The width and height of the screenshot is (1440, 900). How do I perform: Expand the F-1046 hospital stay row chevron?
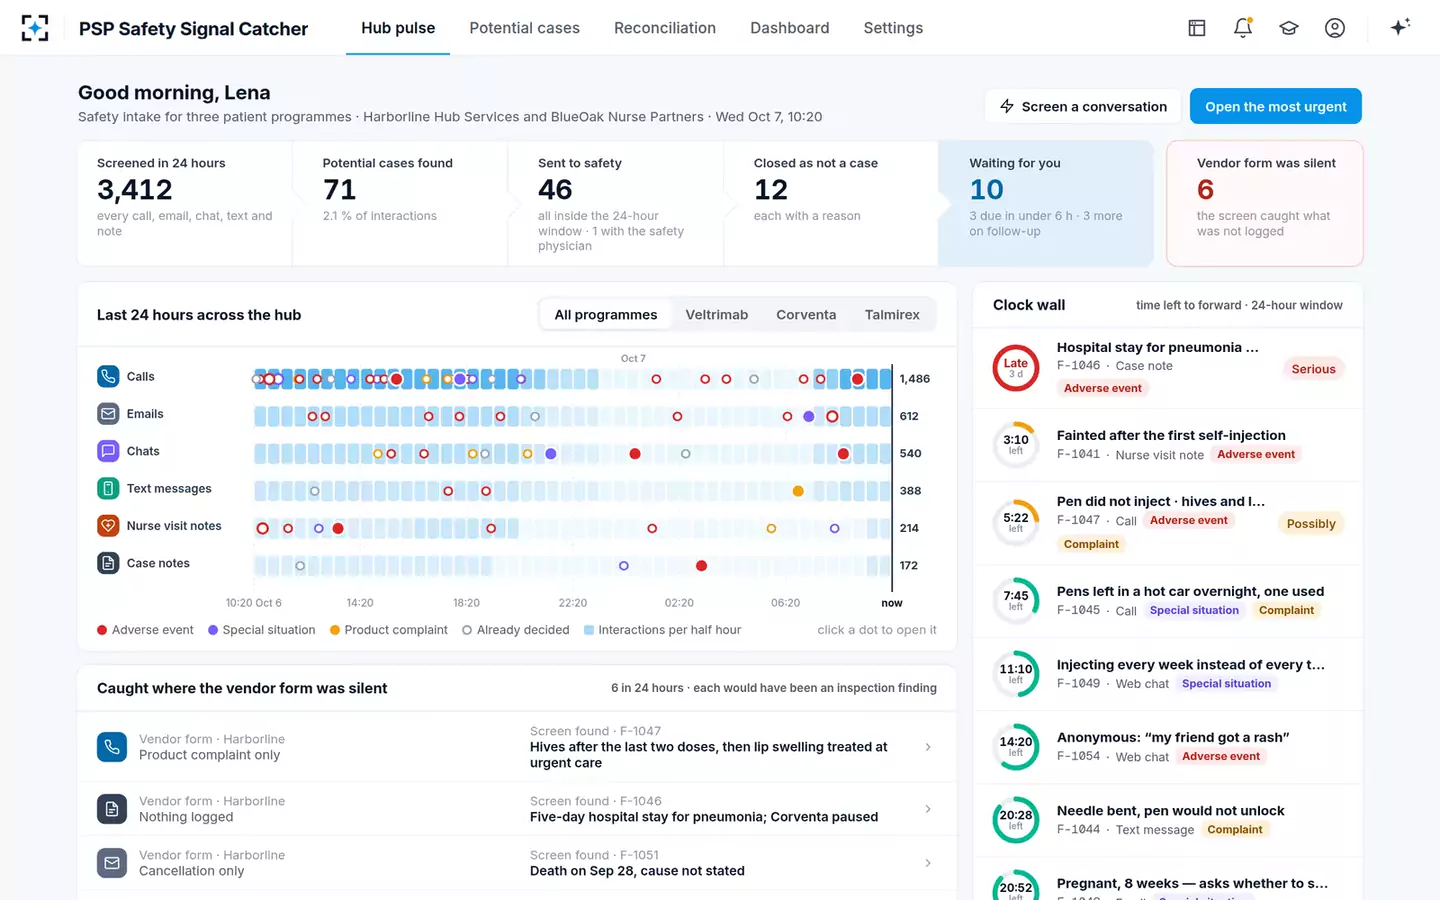(x=928, y=809)
